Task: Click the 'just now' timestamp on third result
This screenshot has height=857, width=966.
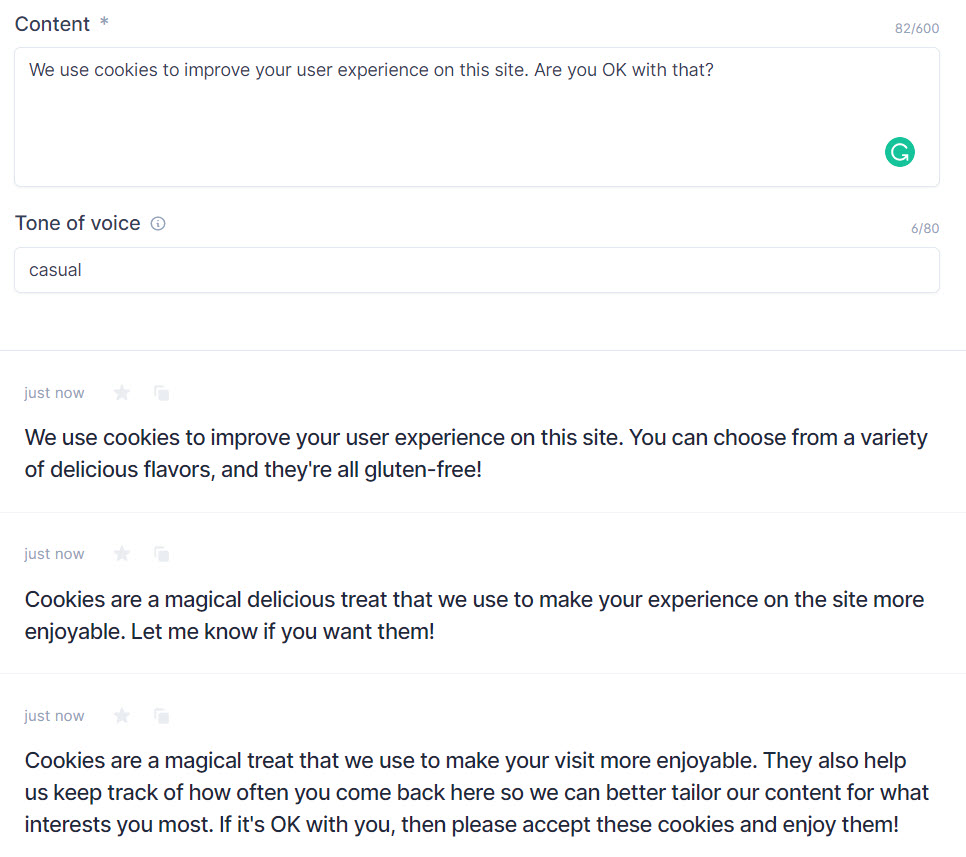Action: click(54, 716)
